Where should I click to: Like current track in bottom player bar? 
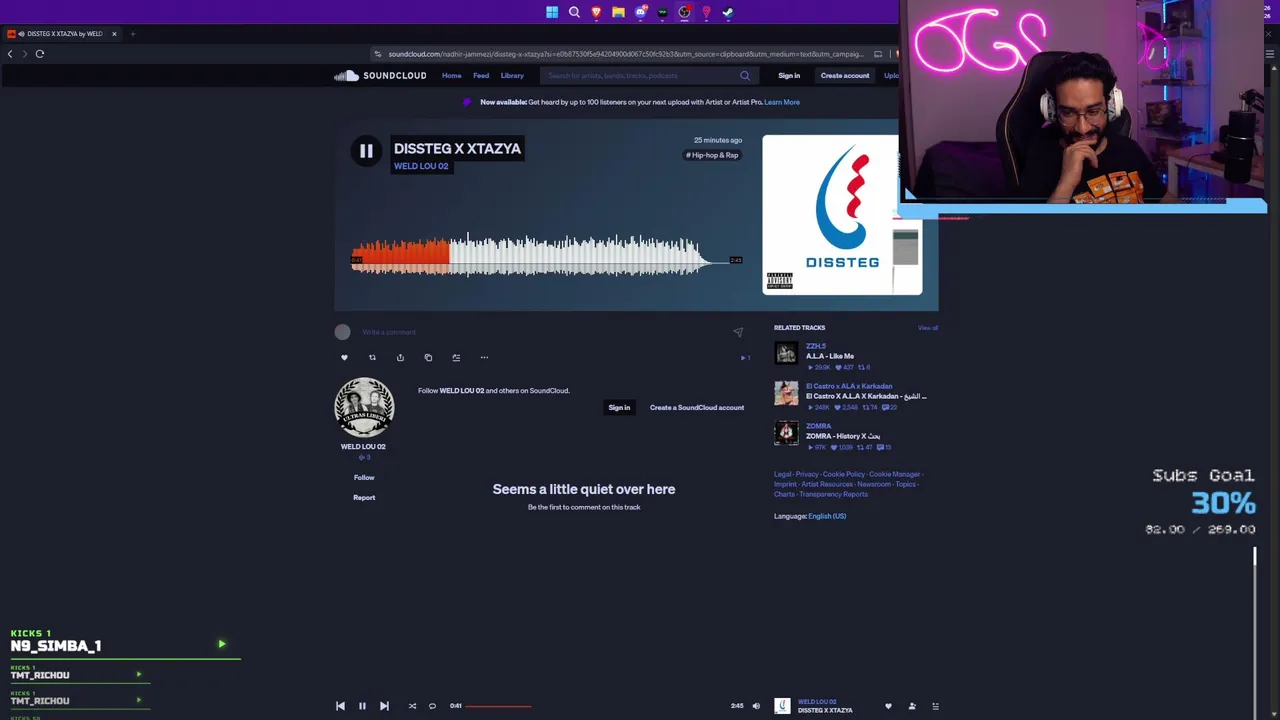pyautogui.click(x=888, y=706)
